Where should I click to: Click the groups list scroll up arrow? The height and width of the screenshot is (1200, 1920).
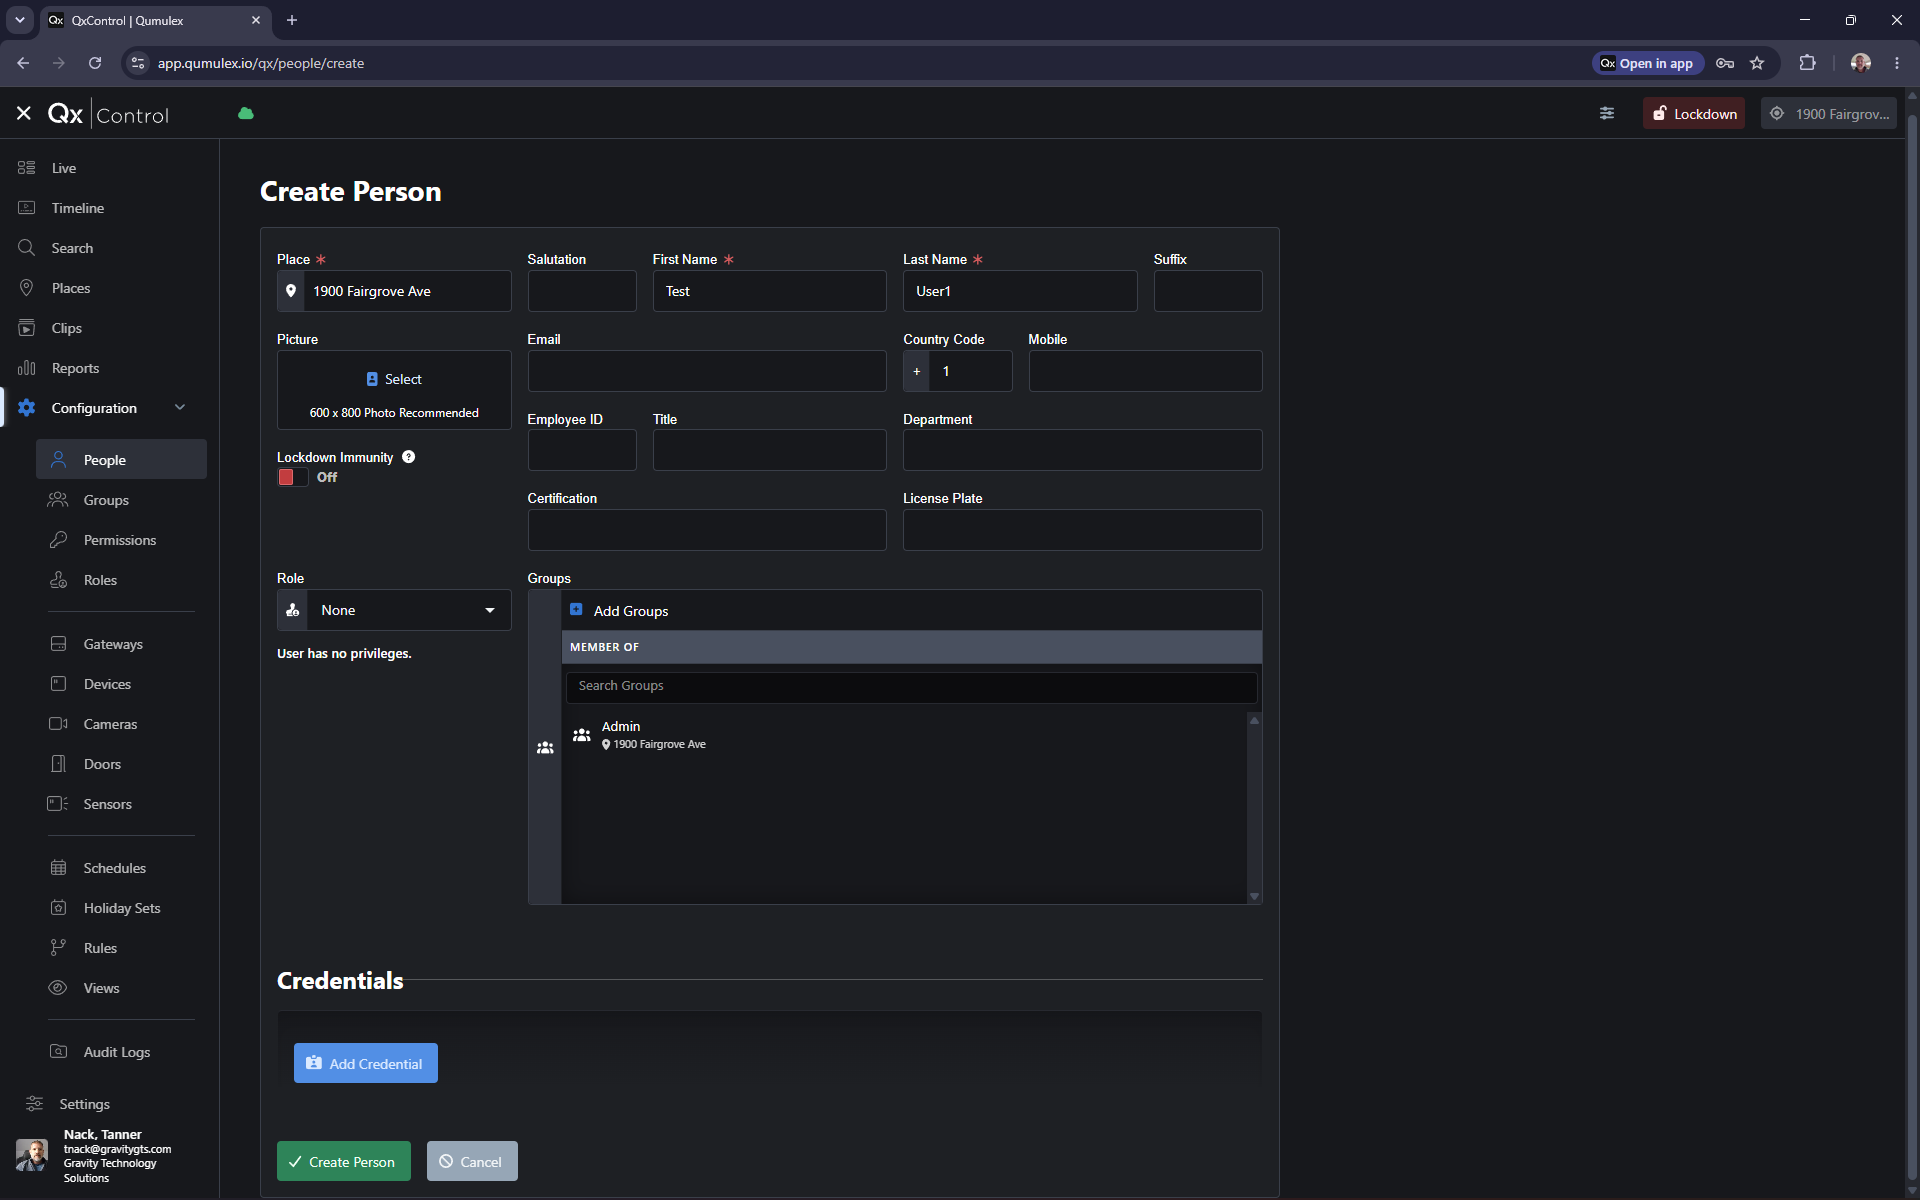(1254, 720)
